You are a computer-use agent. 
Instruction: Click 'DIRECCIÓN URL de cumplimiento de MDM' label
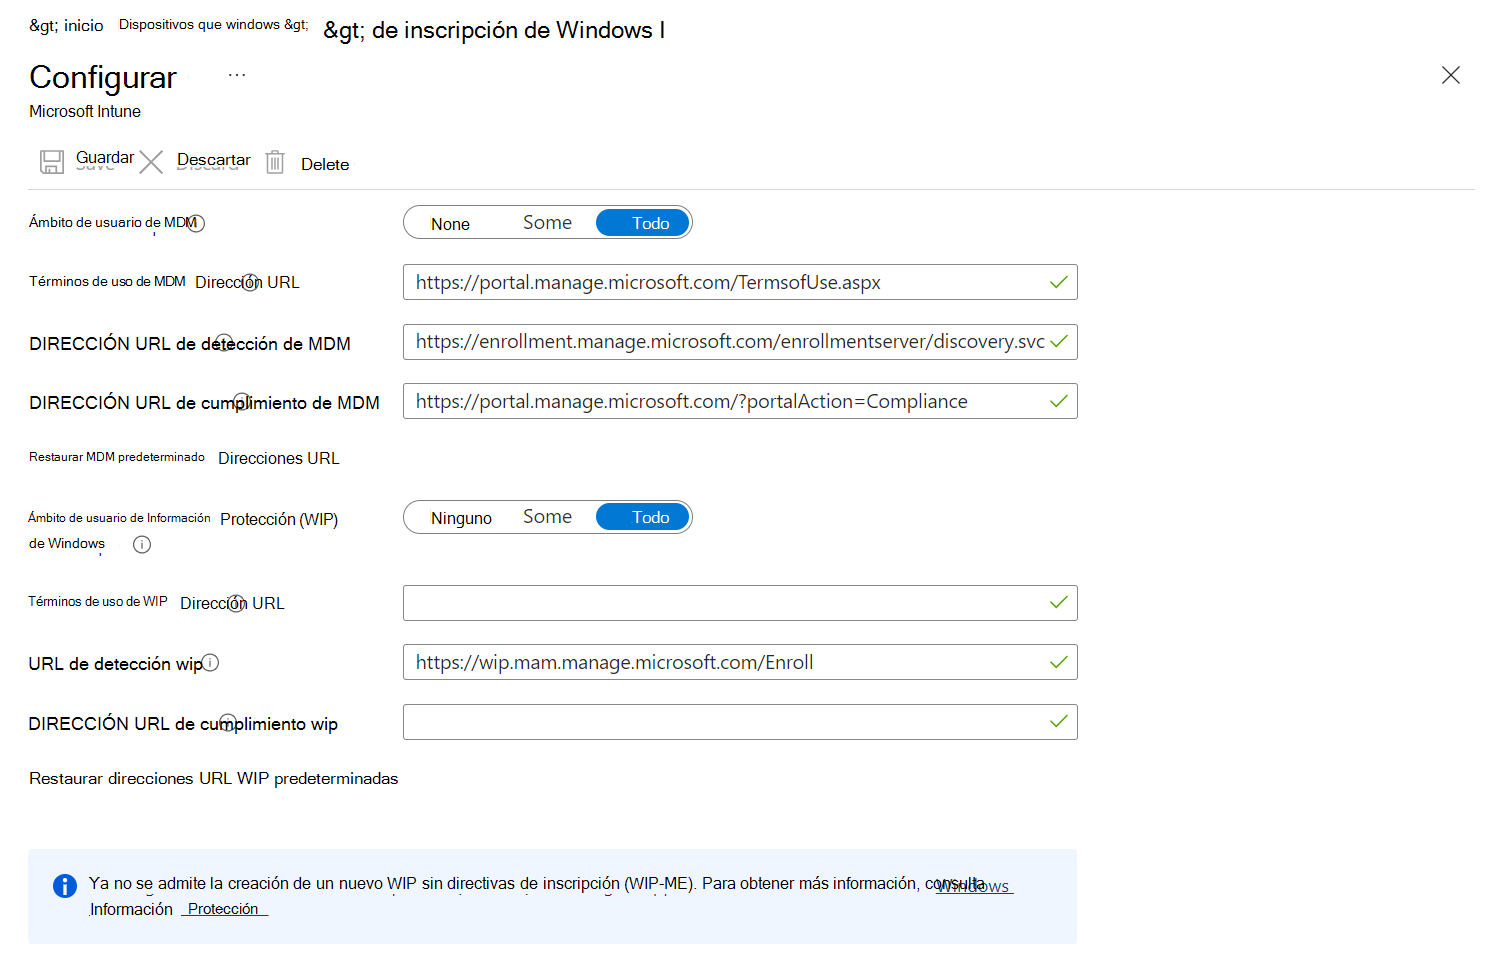[204, 403]
